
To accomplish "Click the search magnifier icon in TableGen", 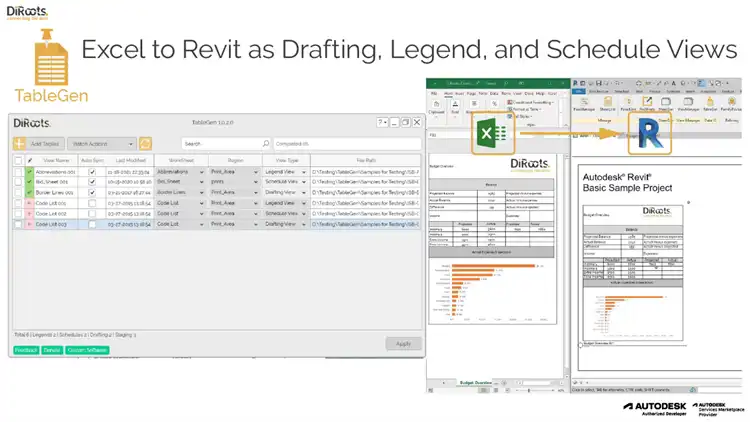I will tap(266, 144).
